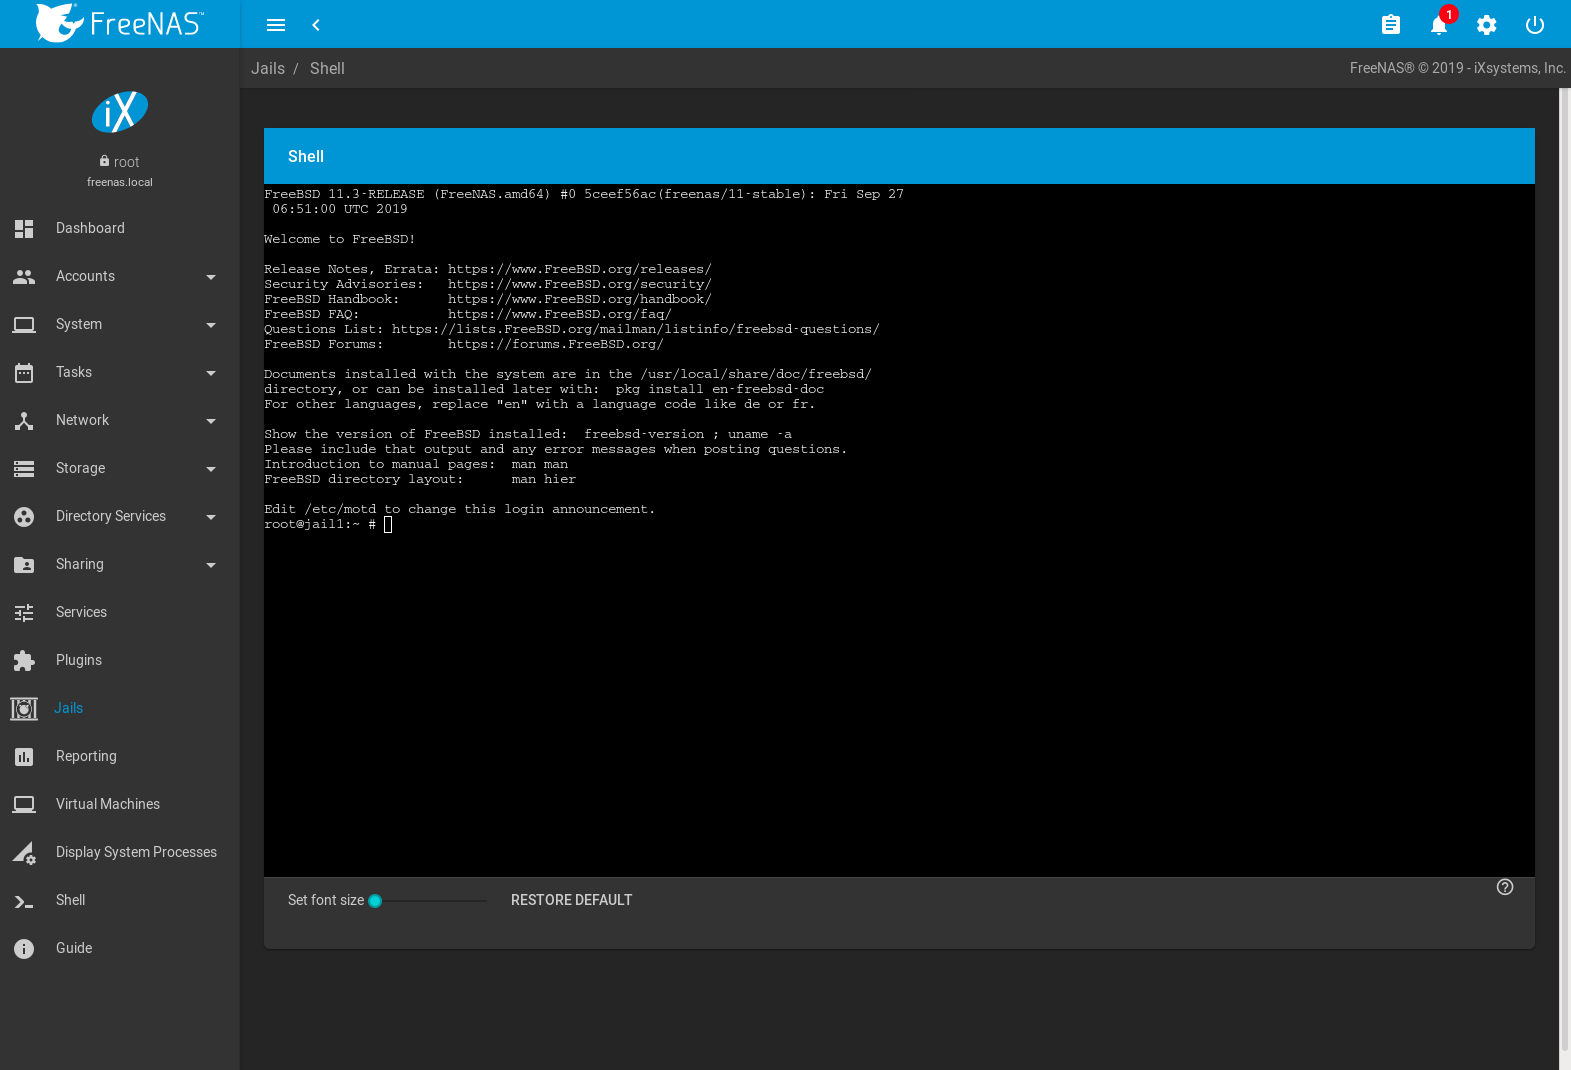This screenshot has width=1571, height=1070.
Task: Click the Plugins puzzle piece icon
Action: [24, 660]
